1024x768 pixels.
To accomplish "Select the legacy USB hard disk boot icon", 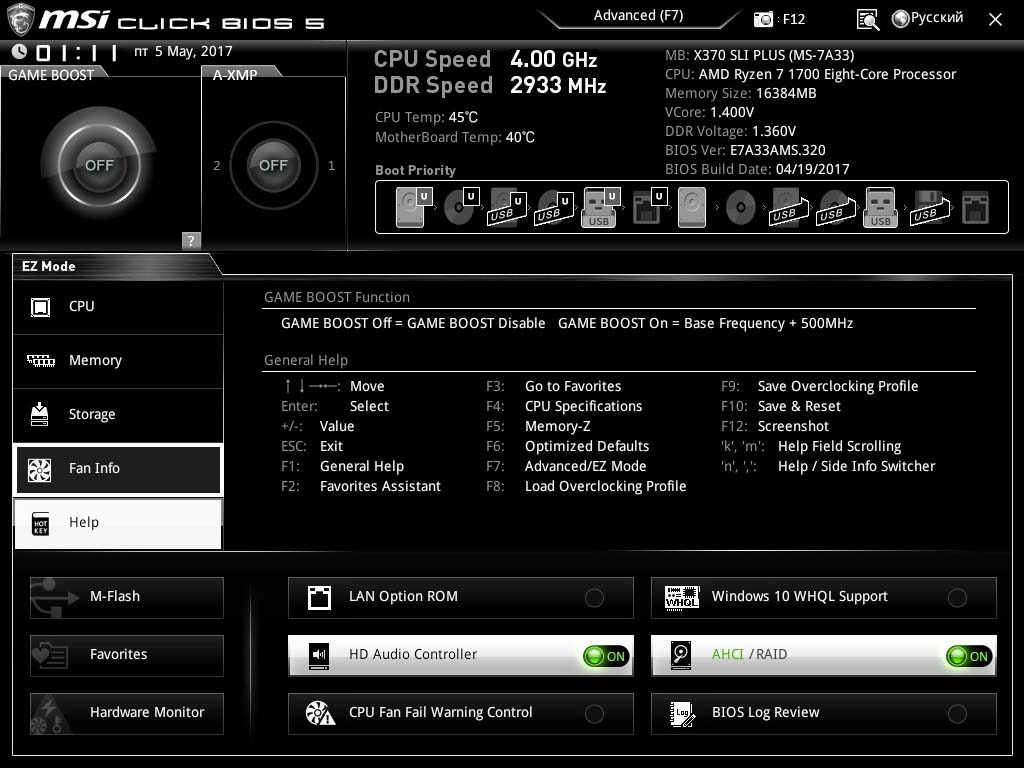I will pos(788,207).
